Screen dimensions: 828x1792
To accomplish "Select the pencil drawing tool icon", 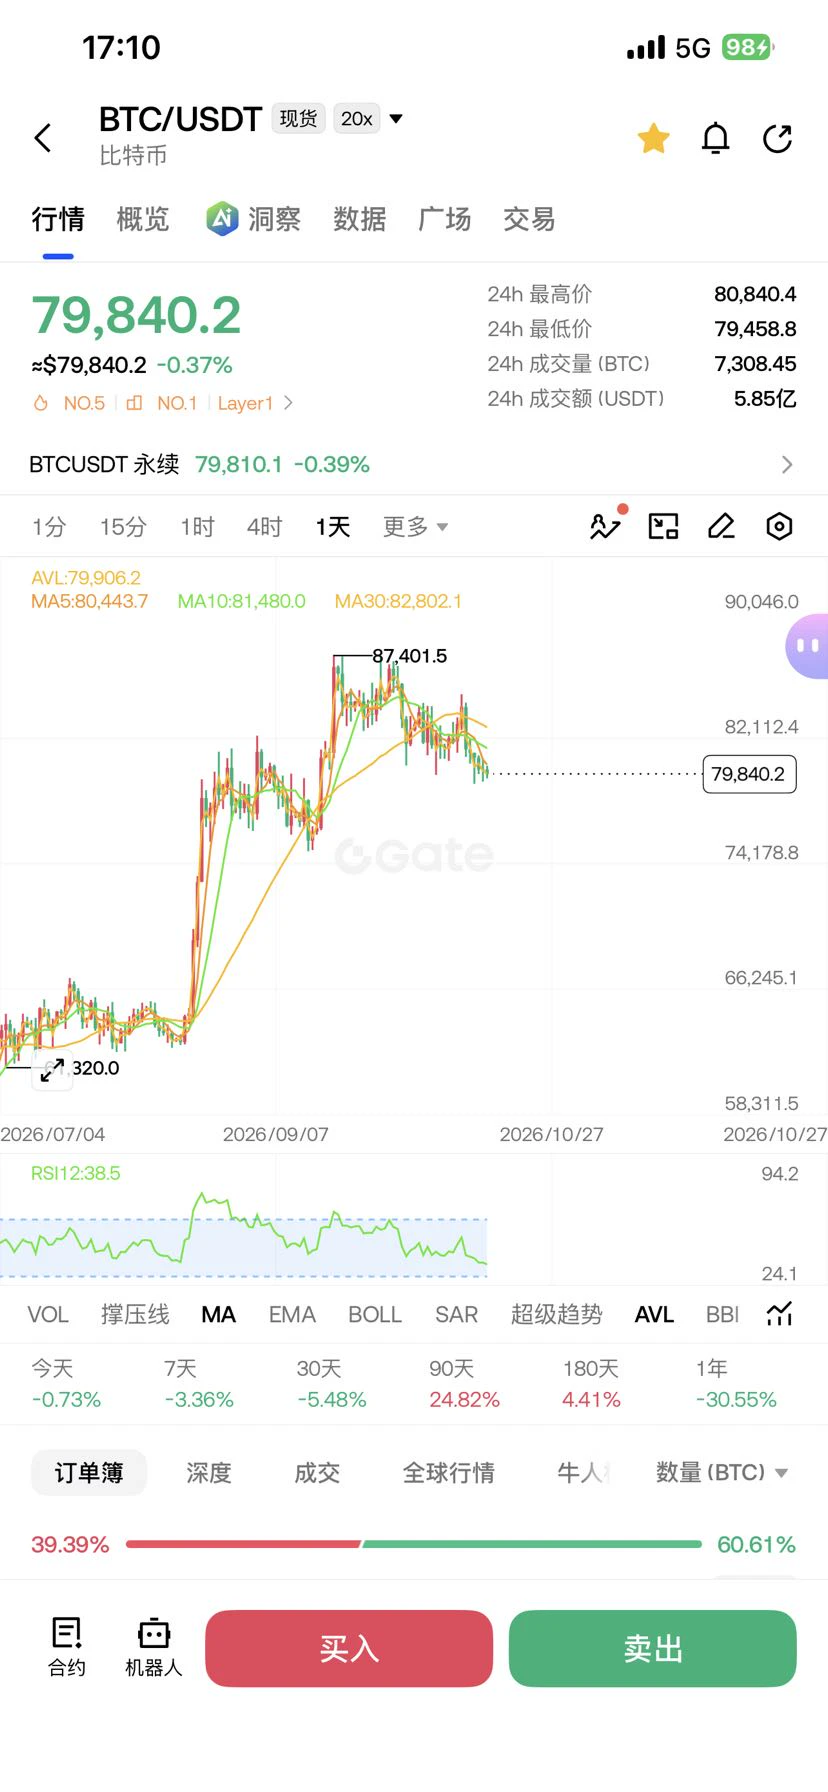I will (721, 526).
